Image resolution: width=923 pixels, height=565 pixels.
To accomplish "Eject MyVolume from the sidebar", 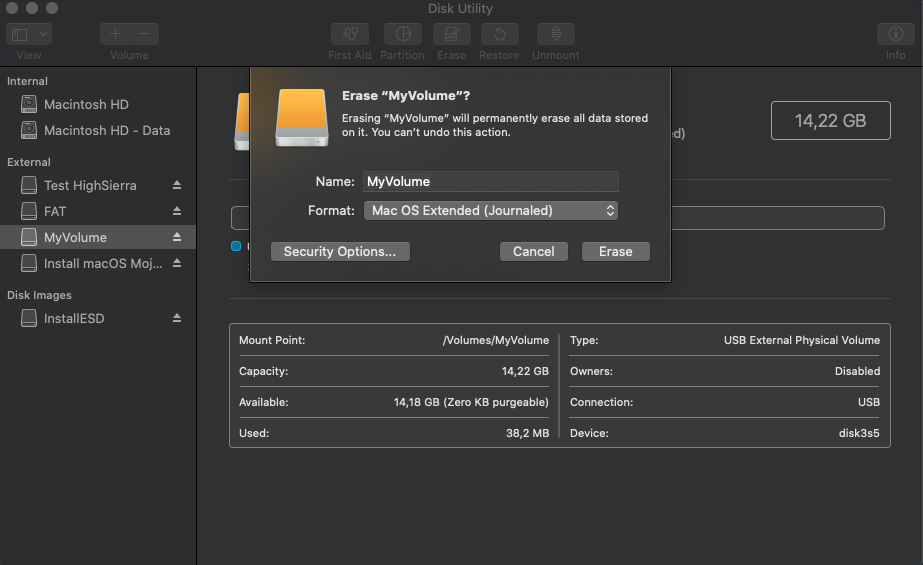I will (x=177, y=237).
